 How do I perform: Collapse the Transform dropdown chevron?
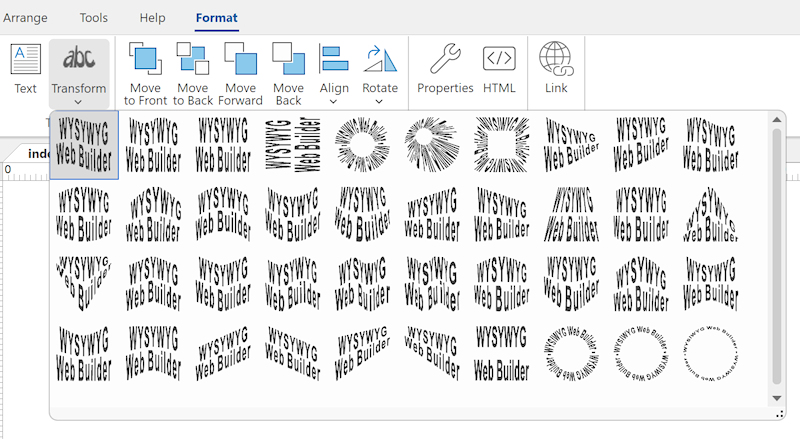78,102
